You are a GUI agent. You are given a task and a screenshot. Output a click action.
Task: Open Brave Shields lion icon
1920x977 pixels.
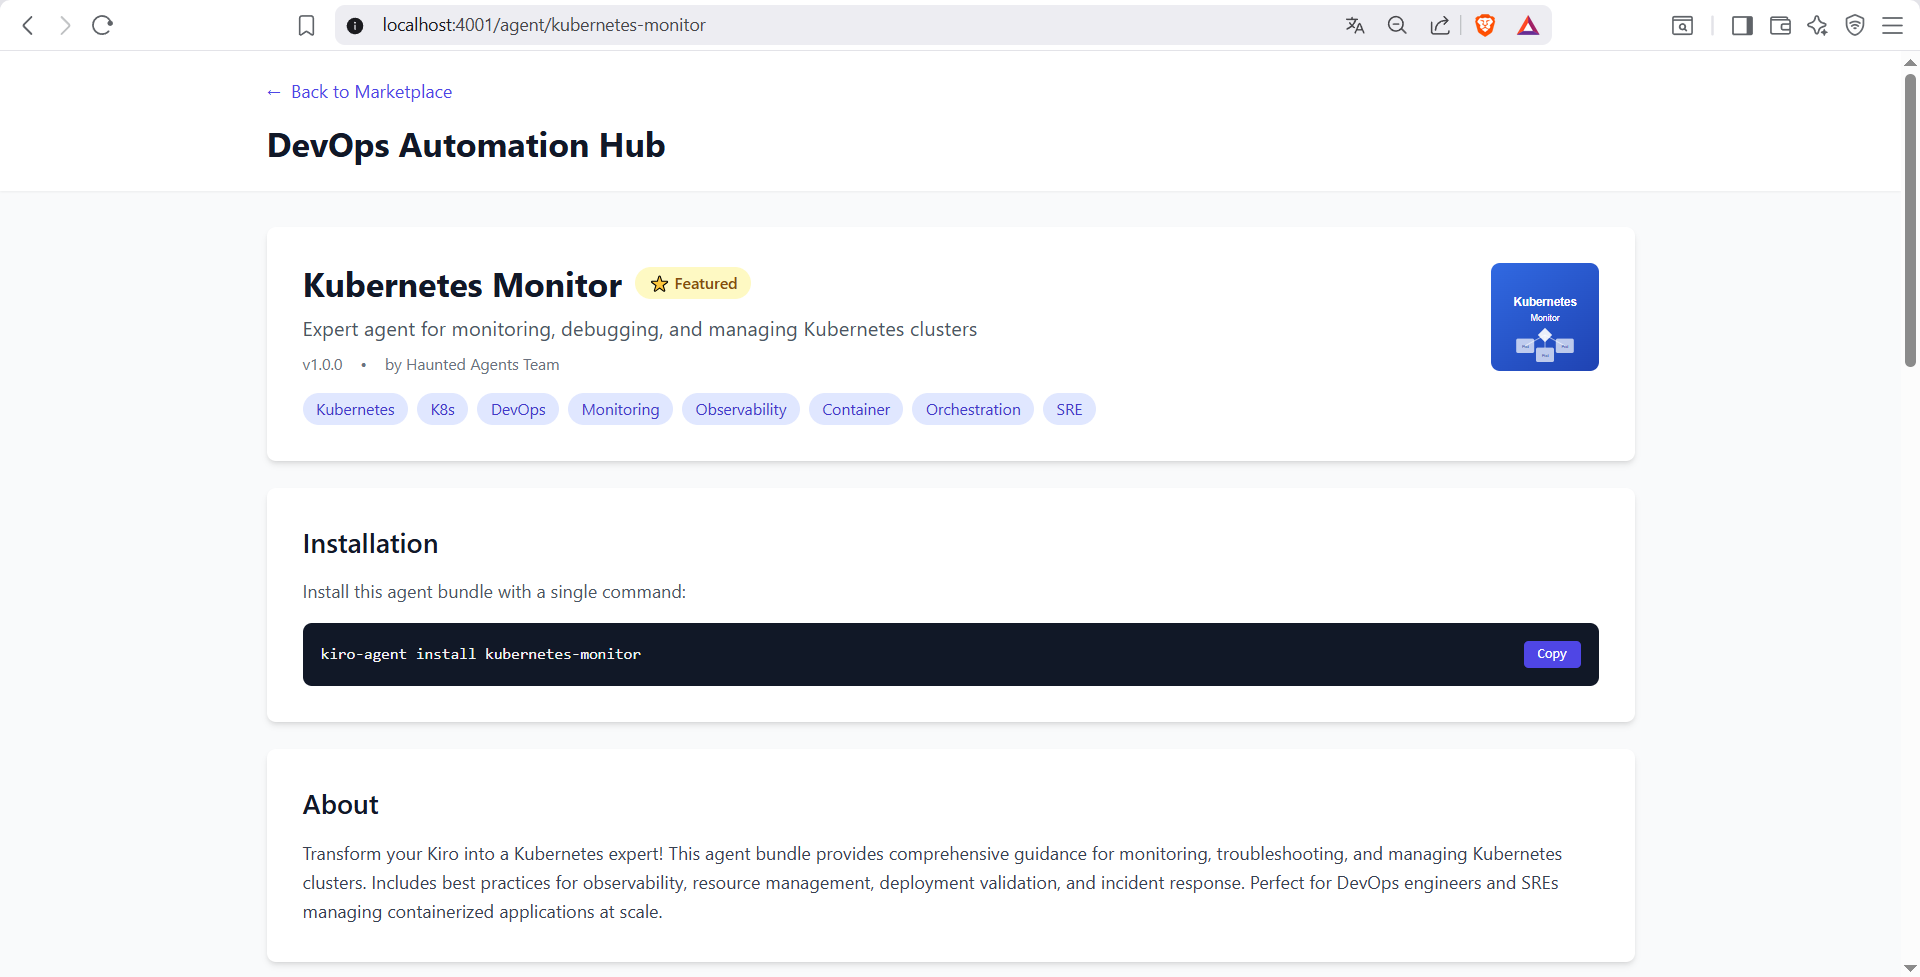pos(1485,25)
